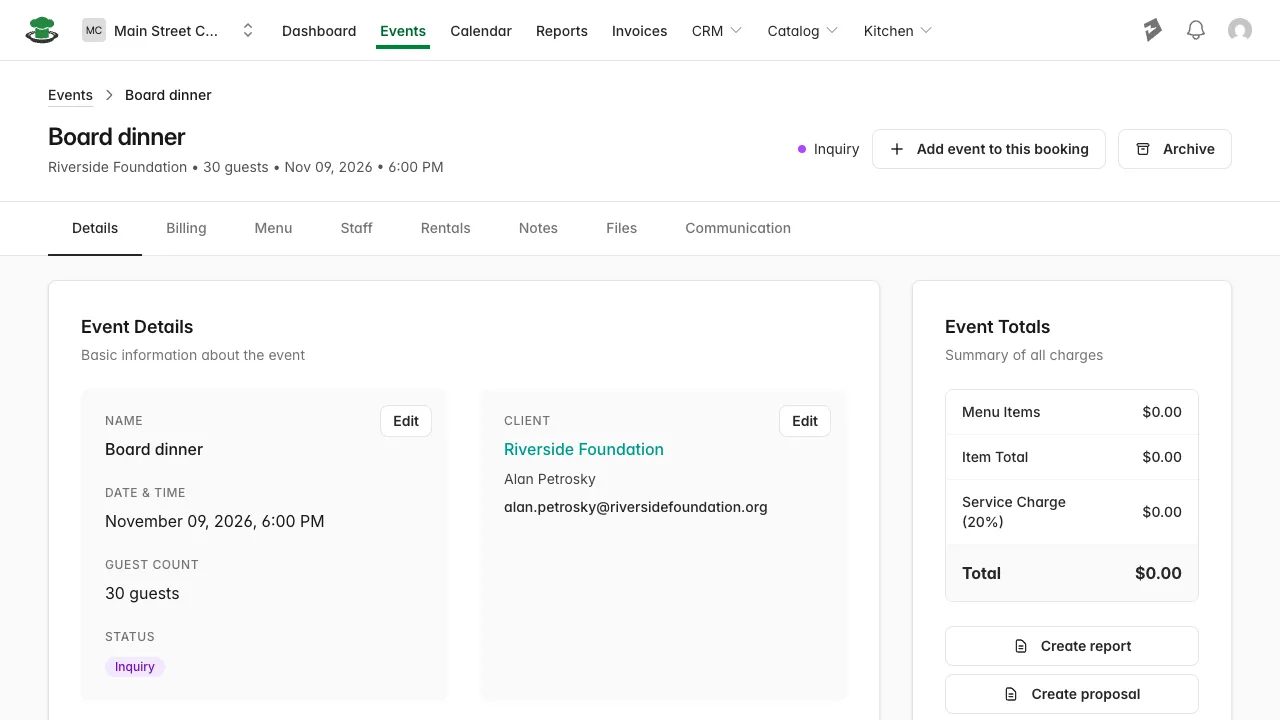This screenshot has height=720, width=1280.
Task: Edit the client card
Action: [805, 421]
